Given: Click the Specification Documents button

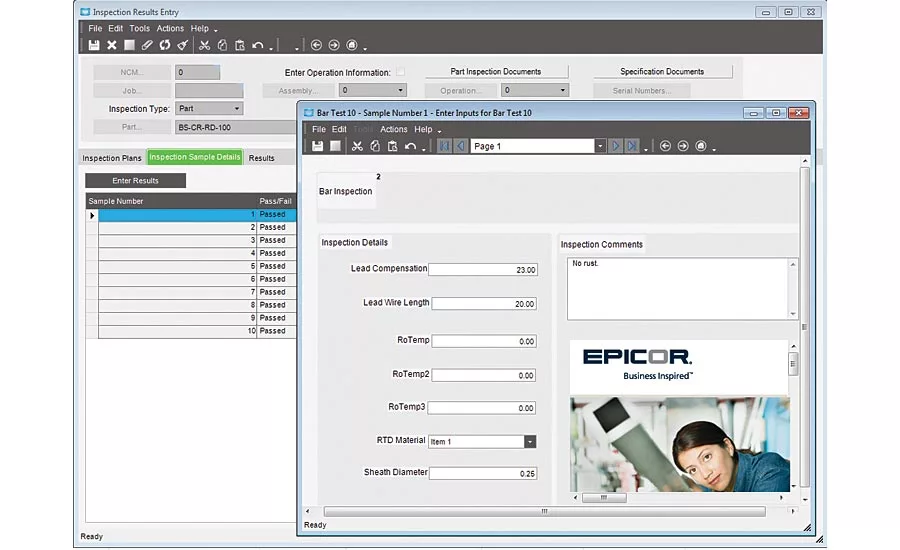Looking at the screenshot, I should point(662,72).
